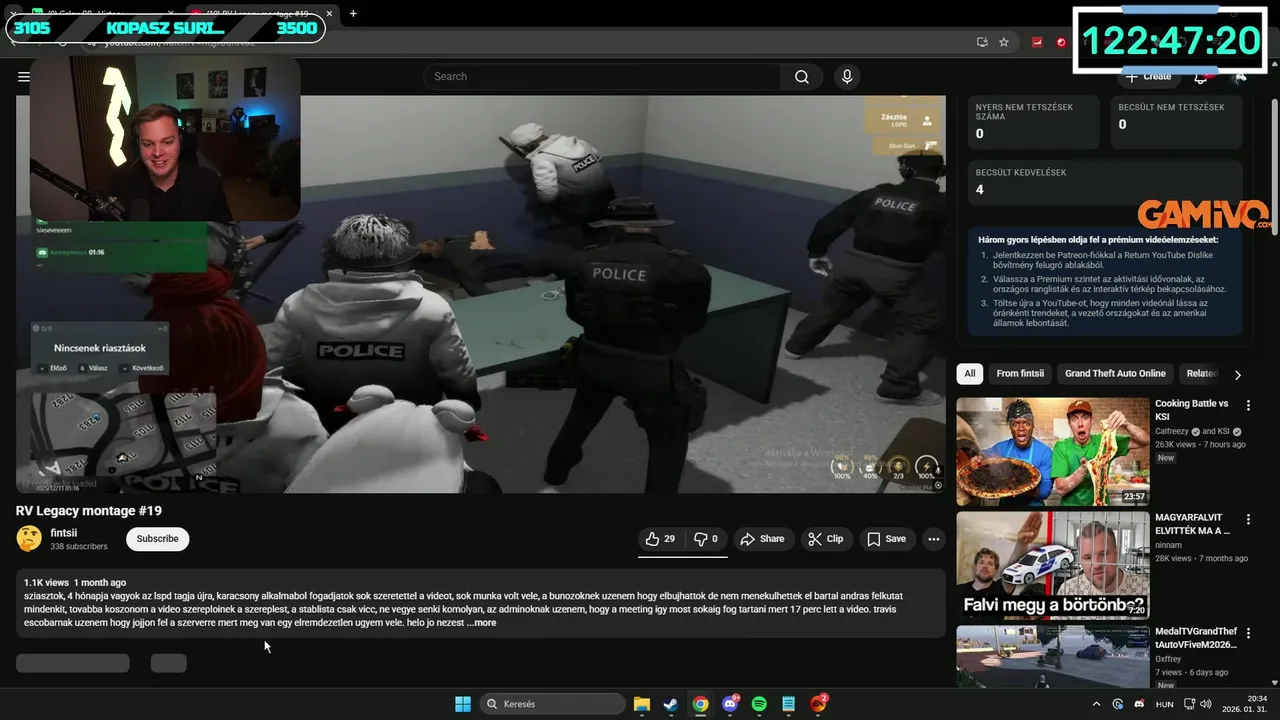Viewport: 1280px width, 720px height.
Task: Open fintsii channel avatar
Action: click(x=29, y=539)
